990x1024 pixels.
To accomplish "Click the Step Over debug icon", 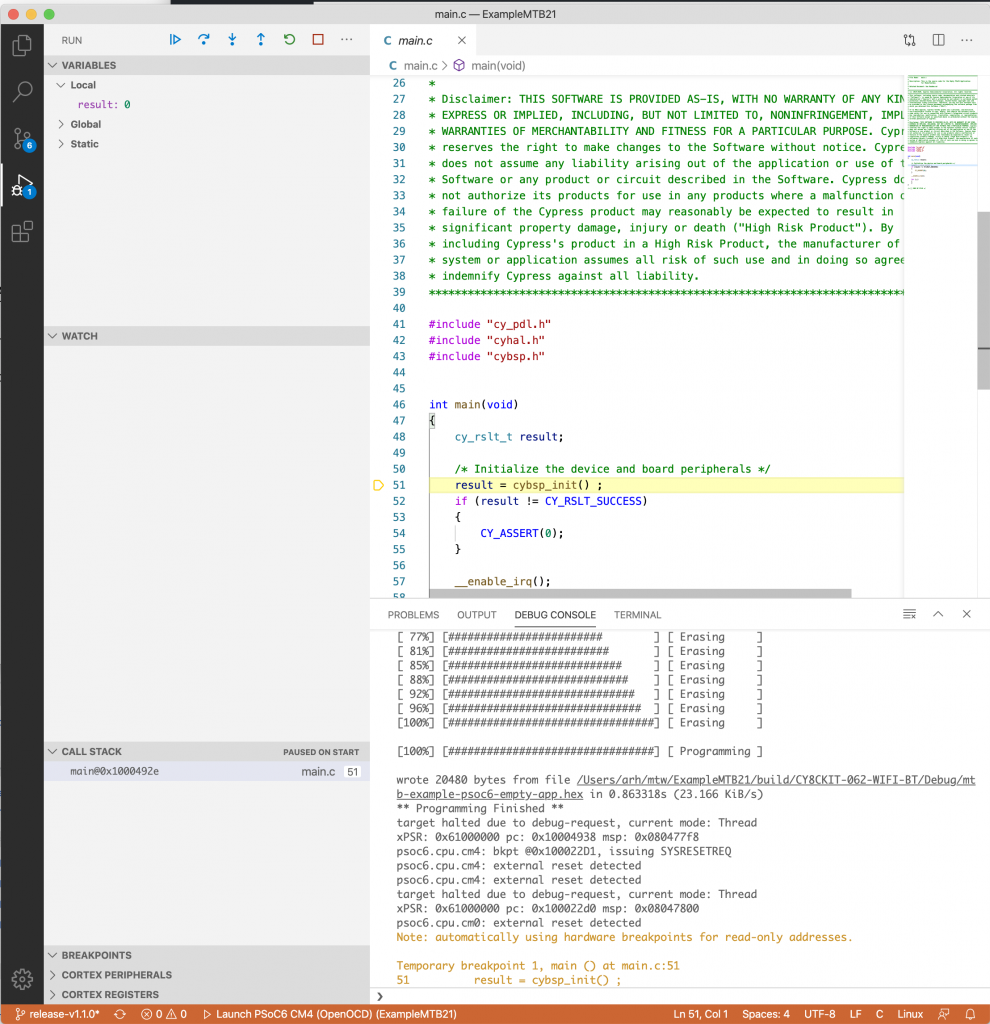I will (204, 40).
